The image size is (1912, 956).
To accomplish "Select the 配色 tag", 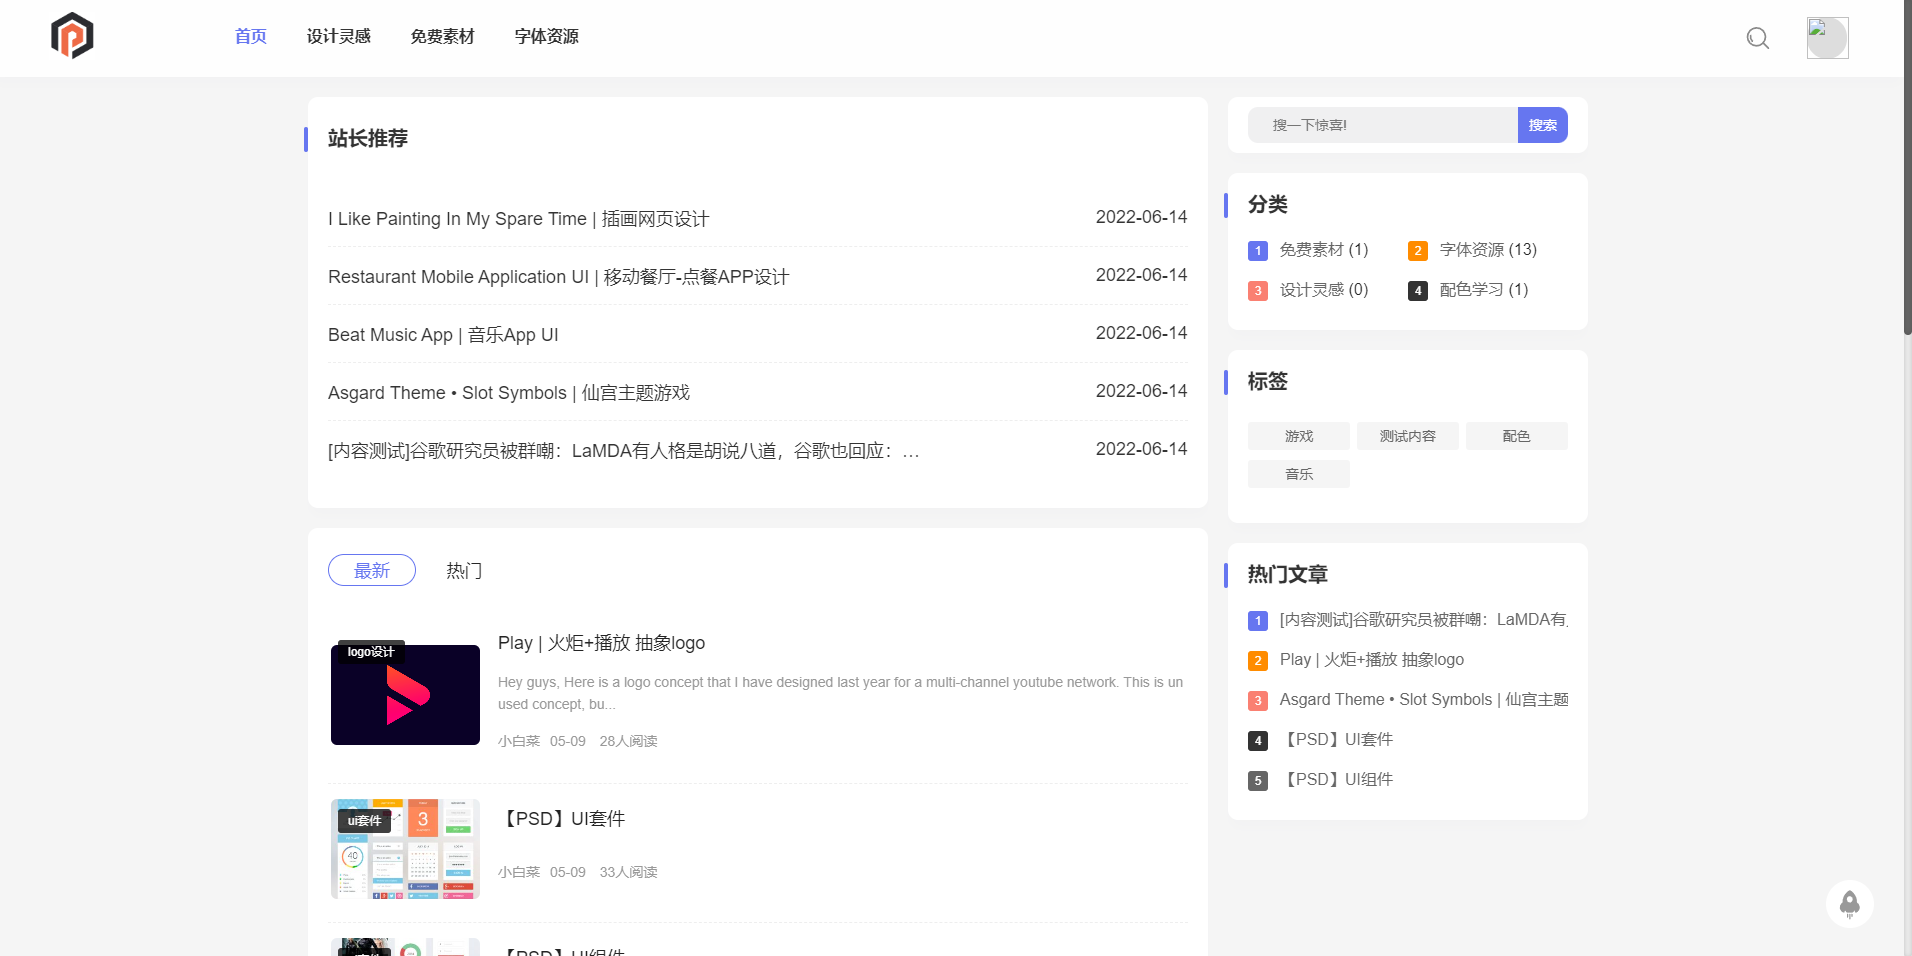I will (x=1516, y=435).
